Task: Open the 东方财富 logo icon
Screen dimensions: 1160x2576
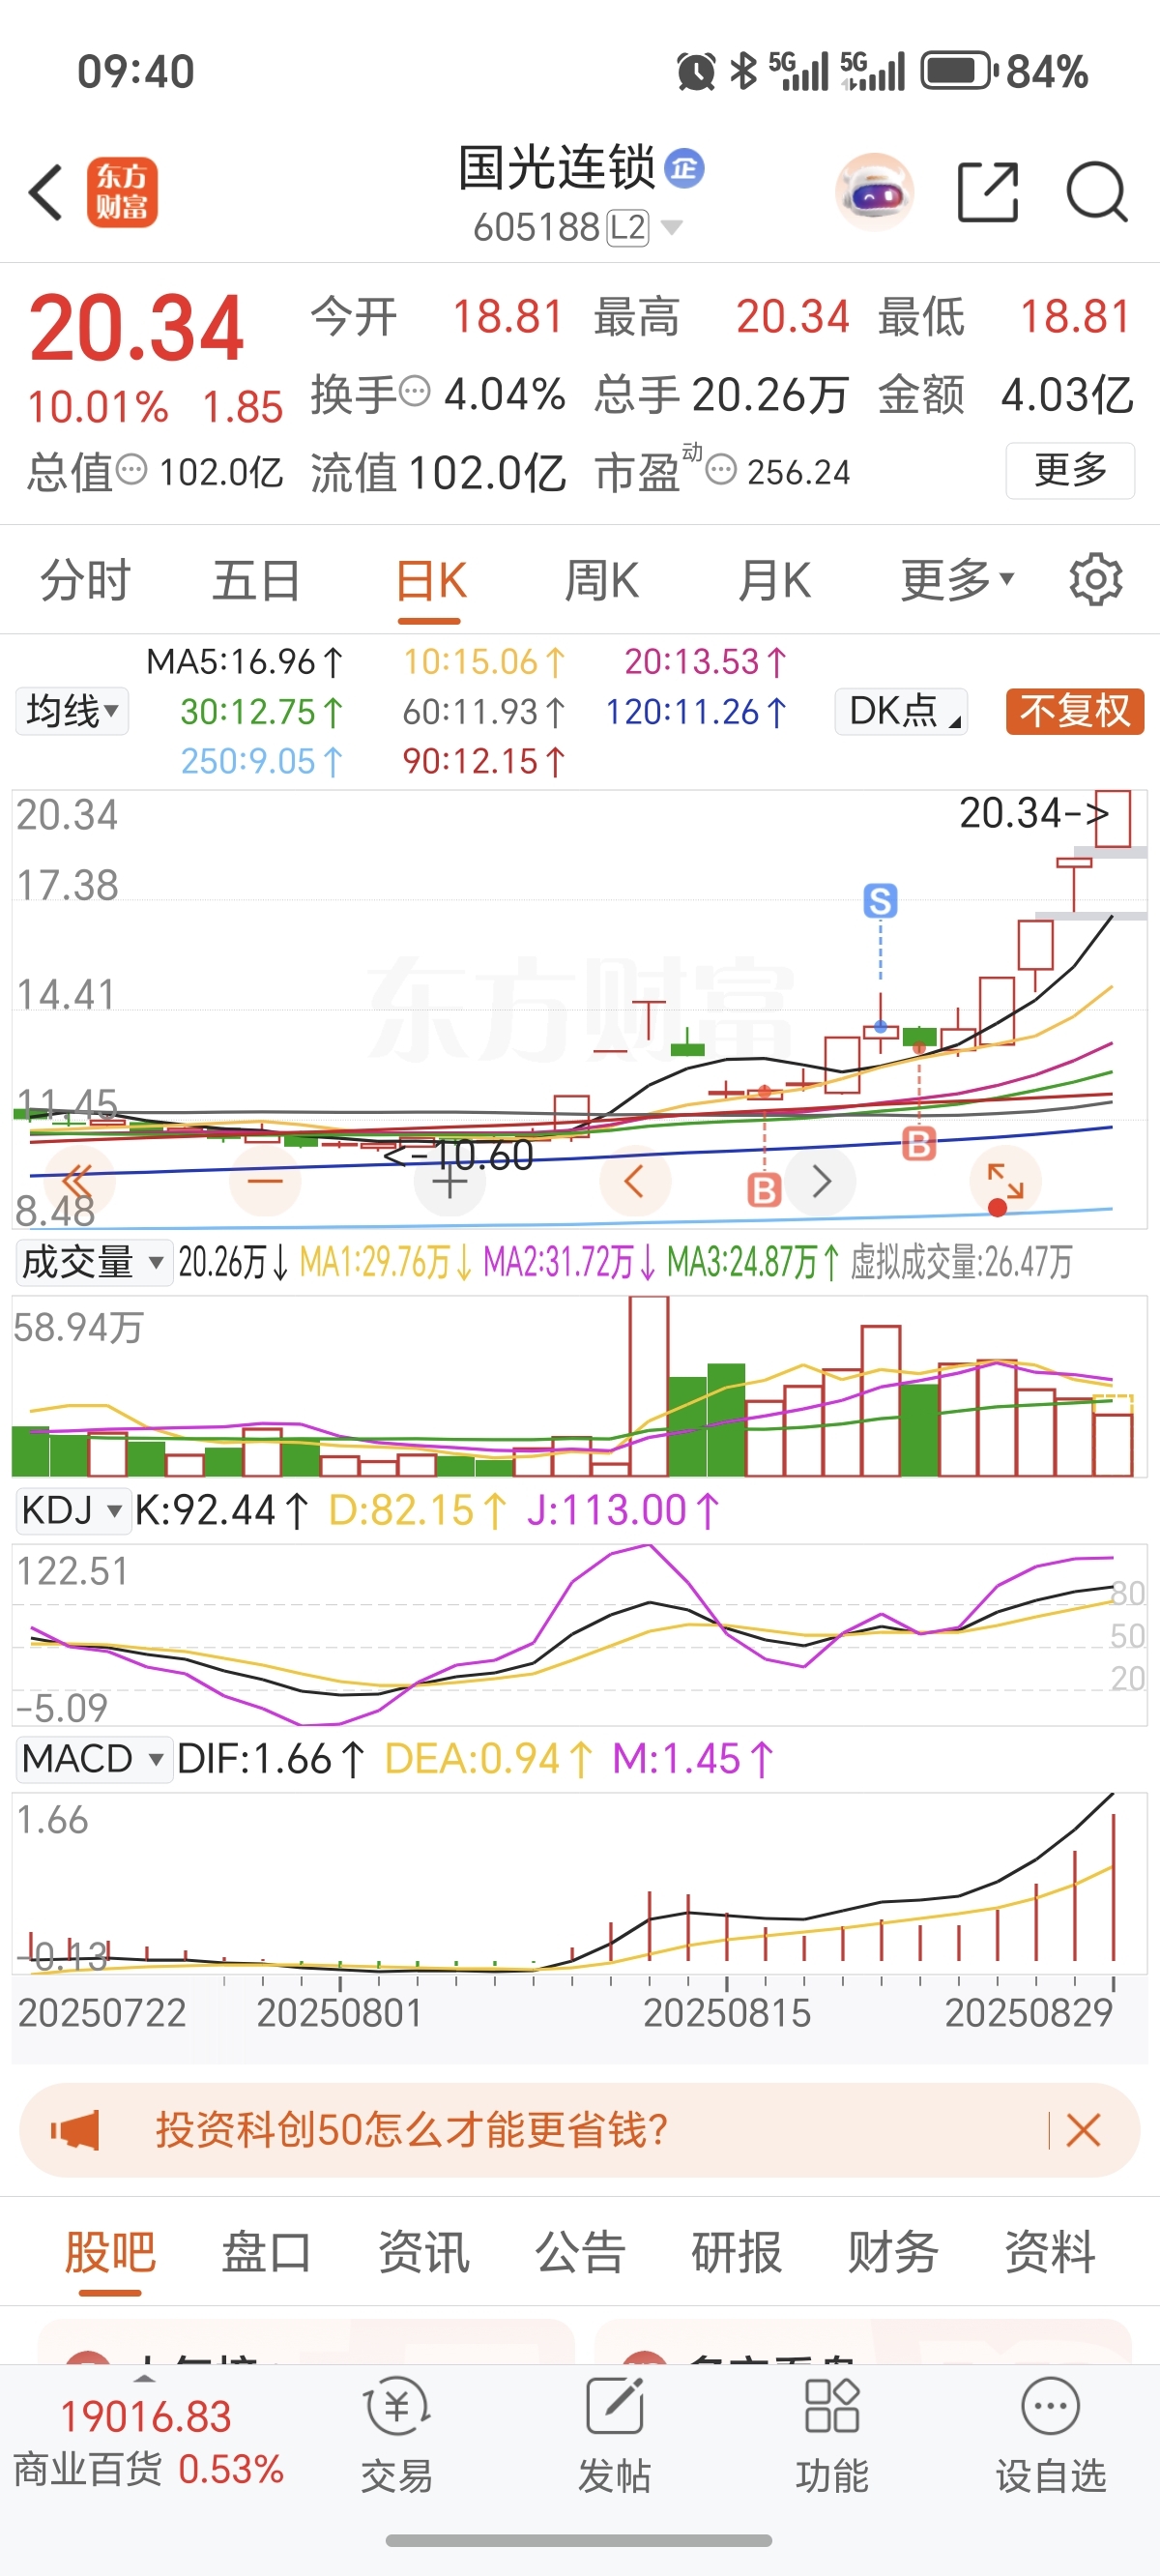Action: tap(122, 192)
